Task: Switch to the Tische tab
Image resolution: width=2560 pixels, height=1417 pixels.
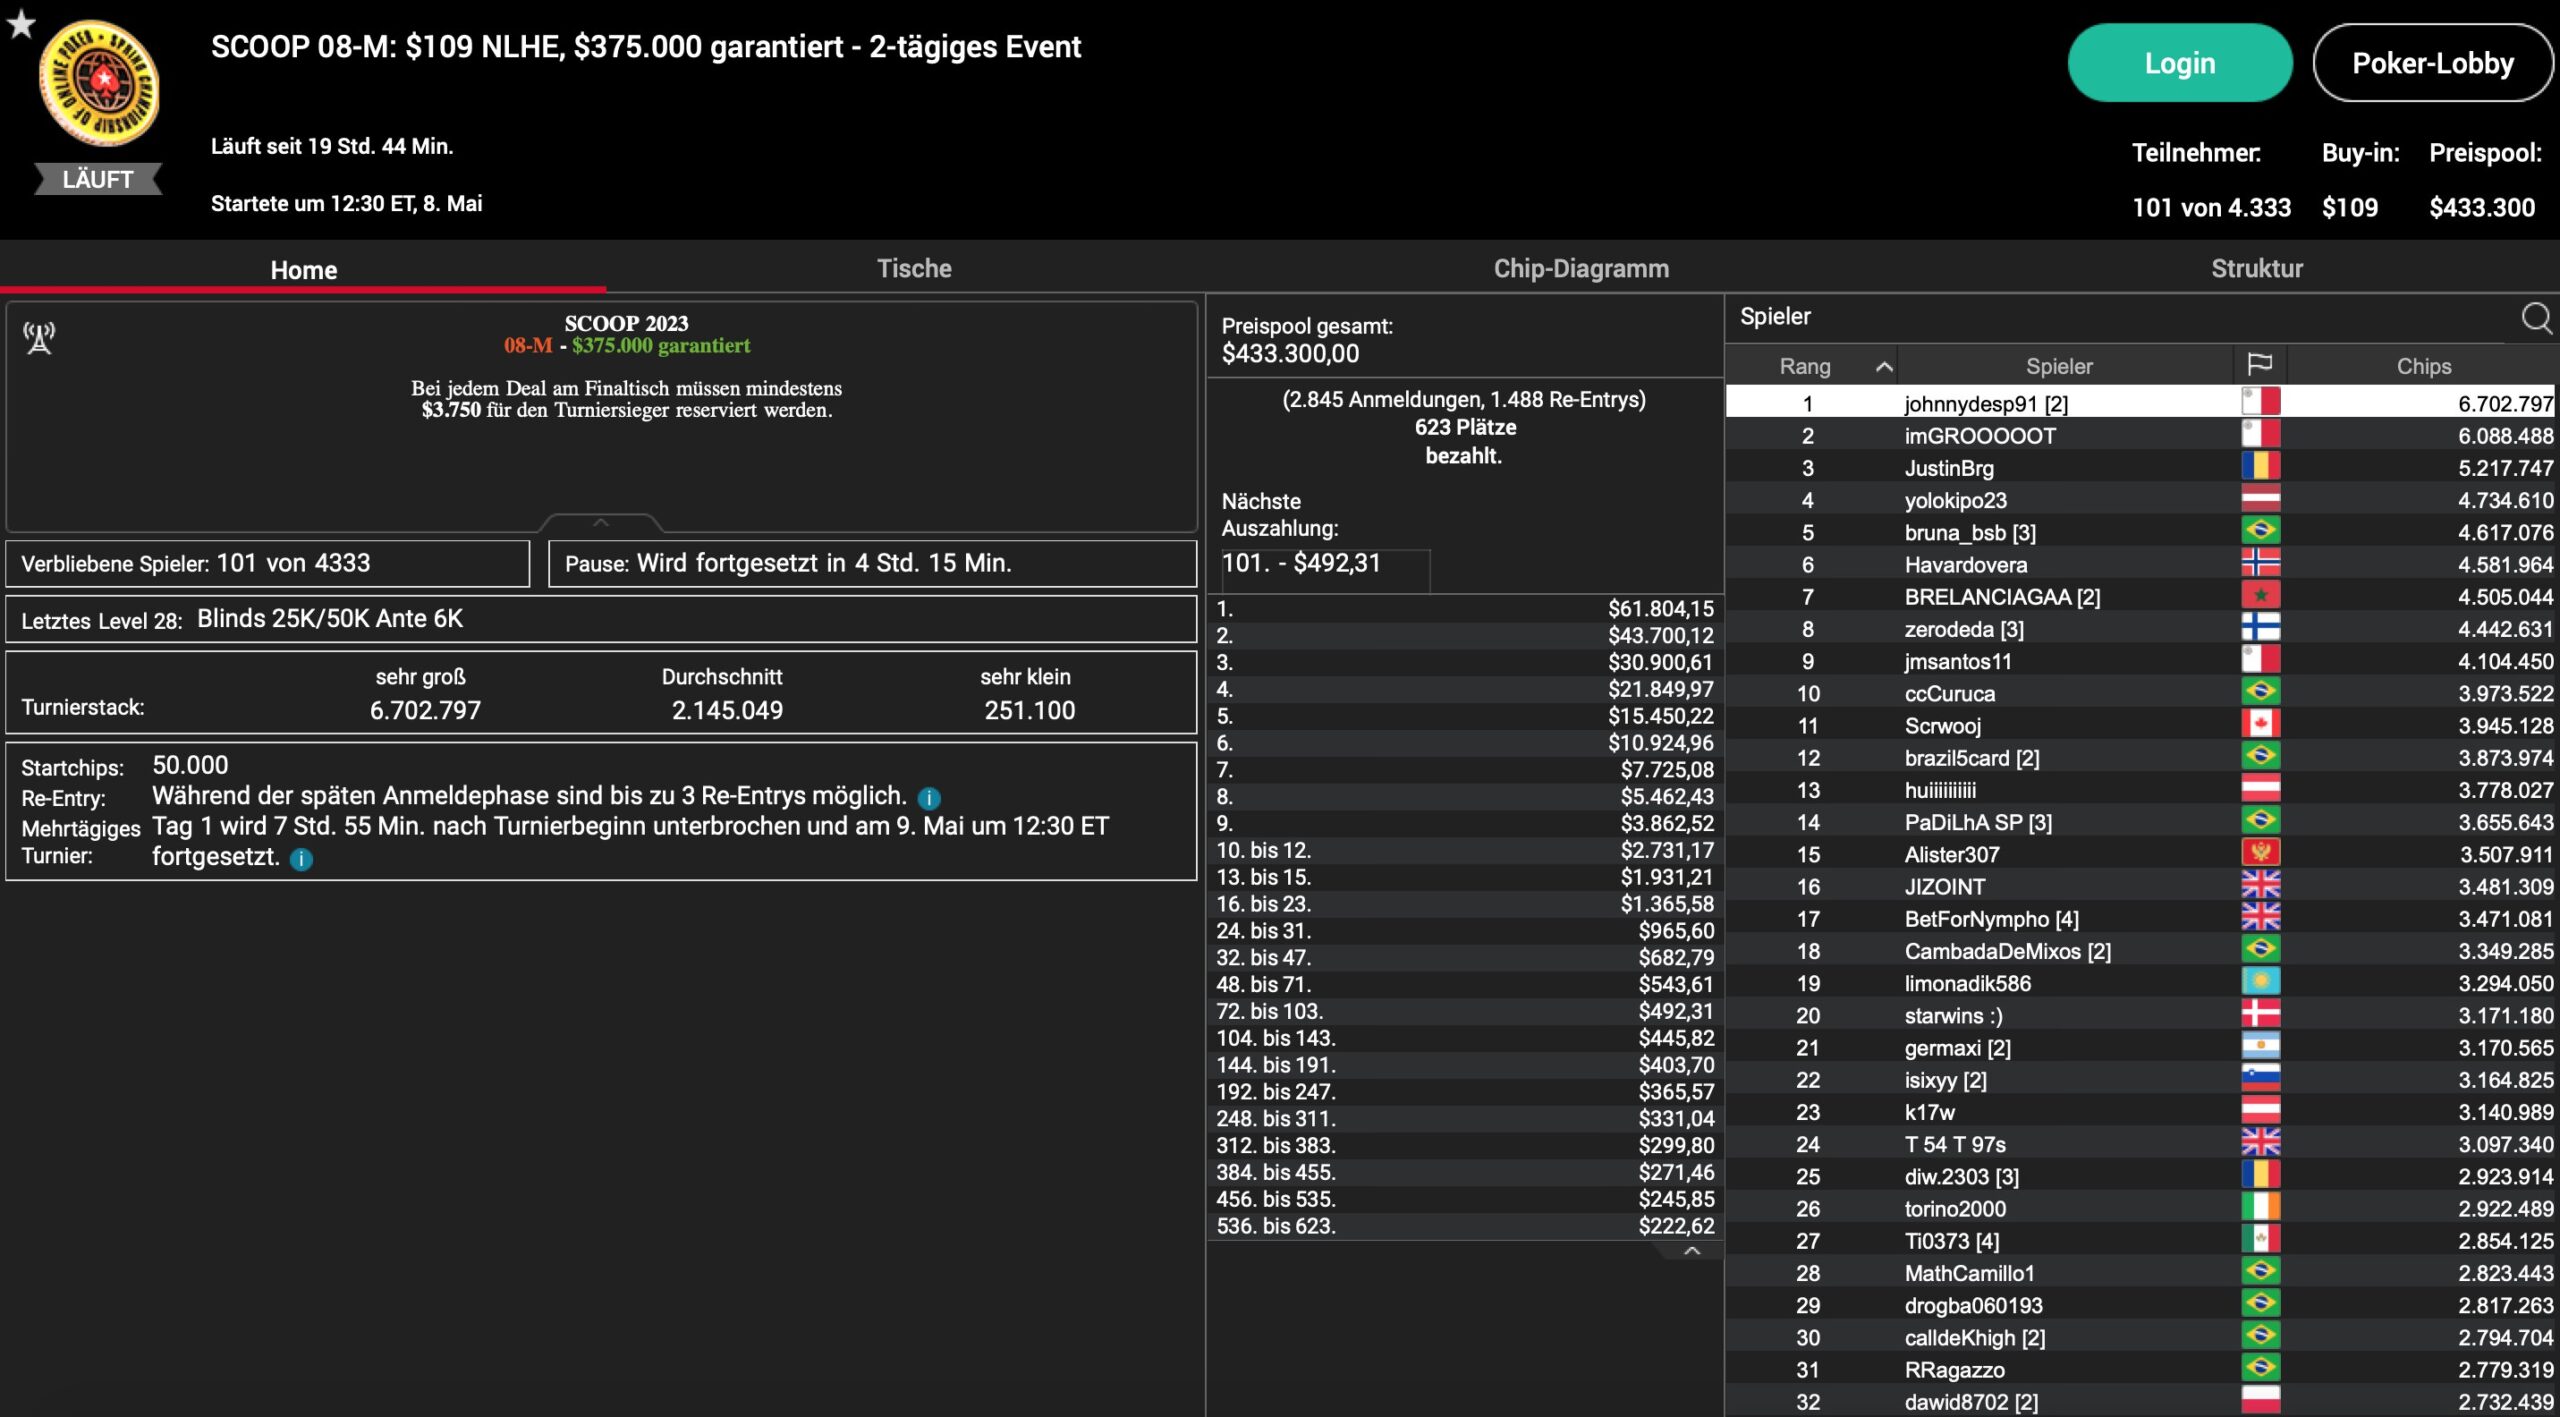Action: tap(914, 268)
